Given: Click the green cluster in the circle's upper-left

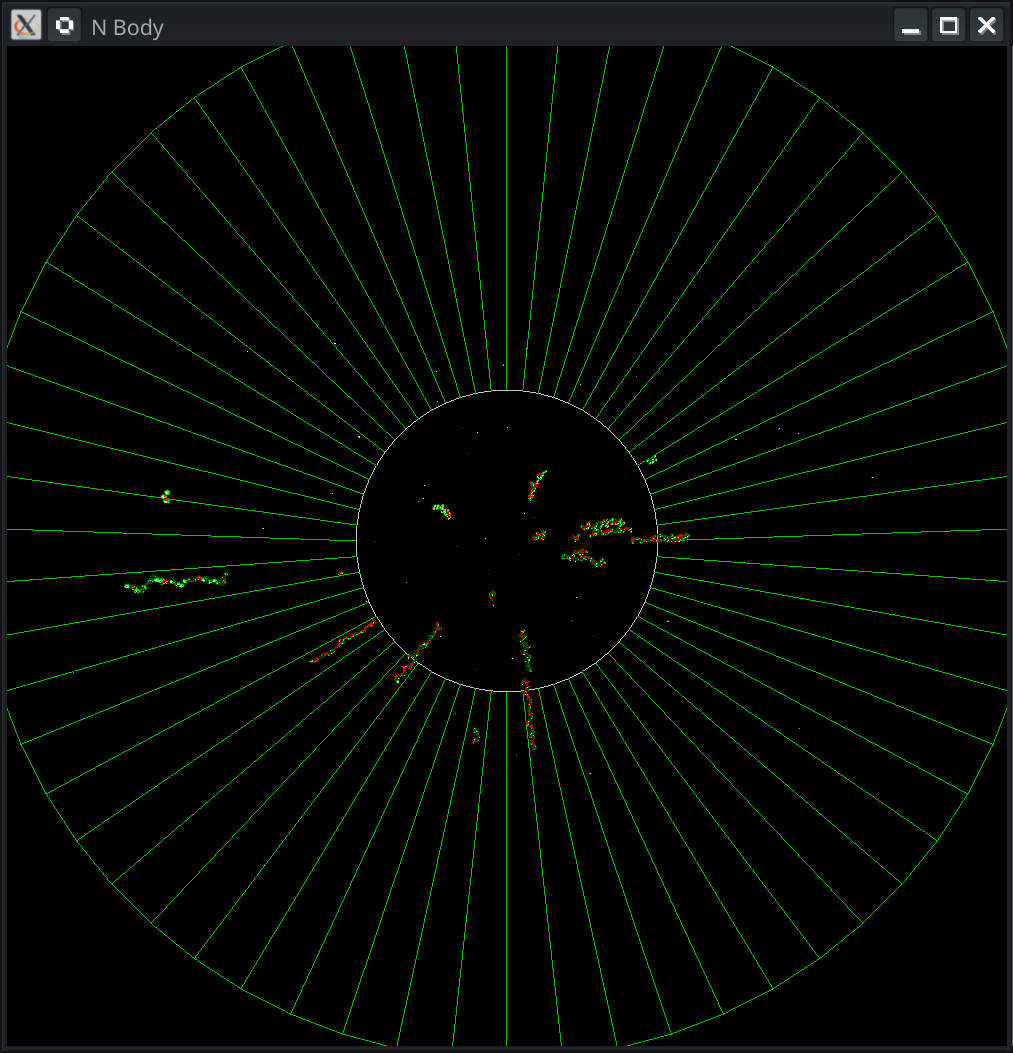Looking at the screenshot, I should pyautogui.click(x=441, y=511).
